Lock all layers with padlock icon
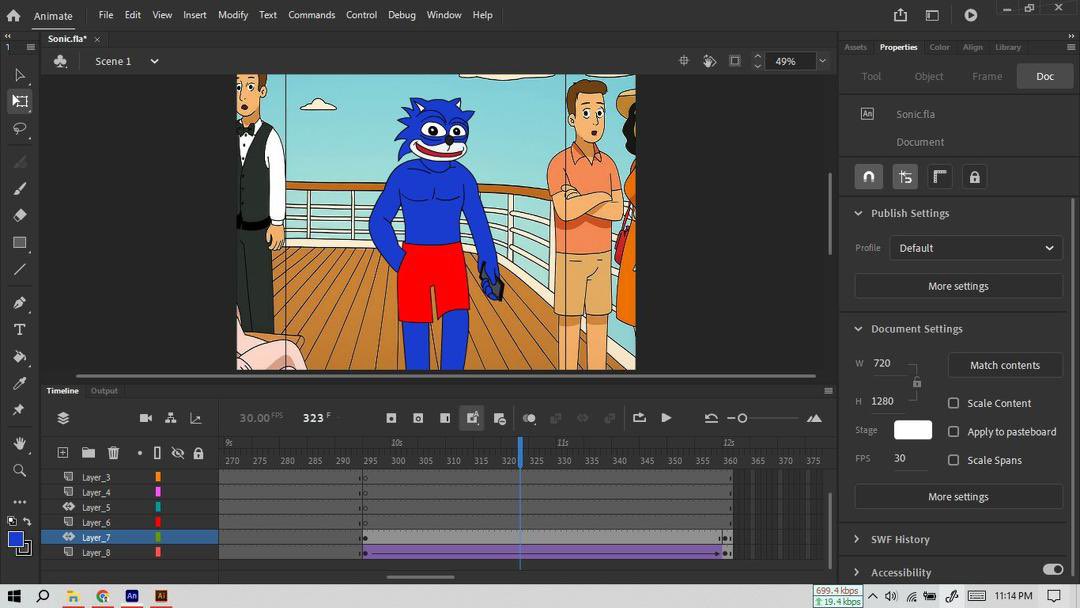This screenshot has width=1080, height=608. (198, 453)
